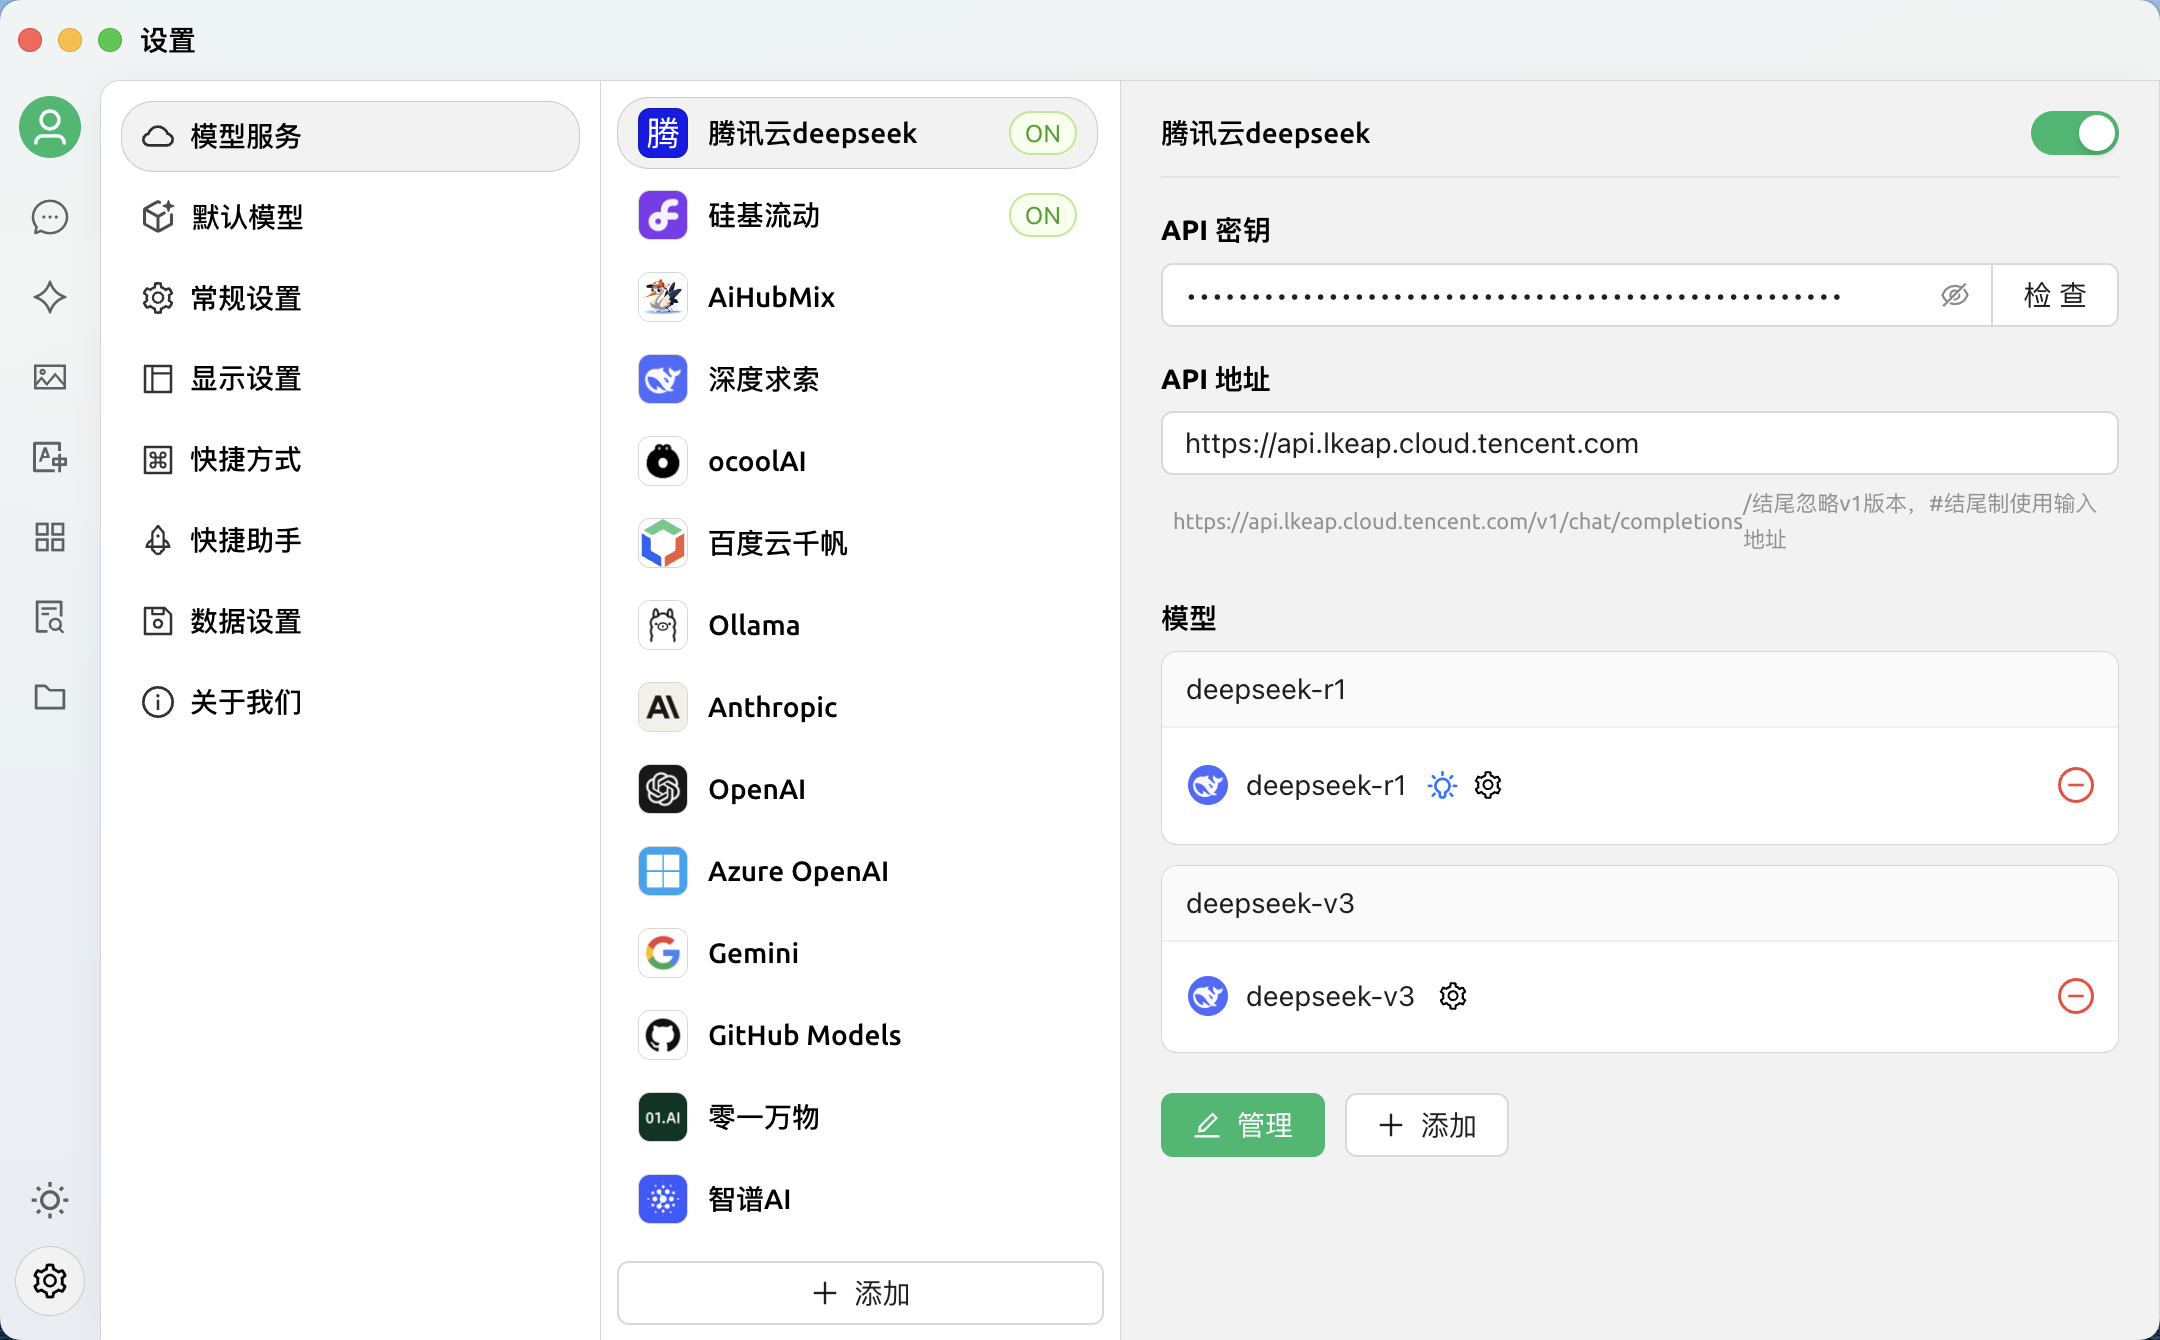Click the user avatar icon in sidebar
This screenshot has height=1340, width=2160.
tap(50, 127)
